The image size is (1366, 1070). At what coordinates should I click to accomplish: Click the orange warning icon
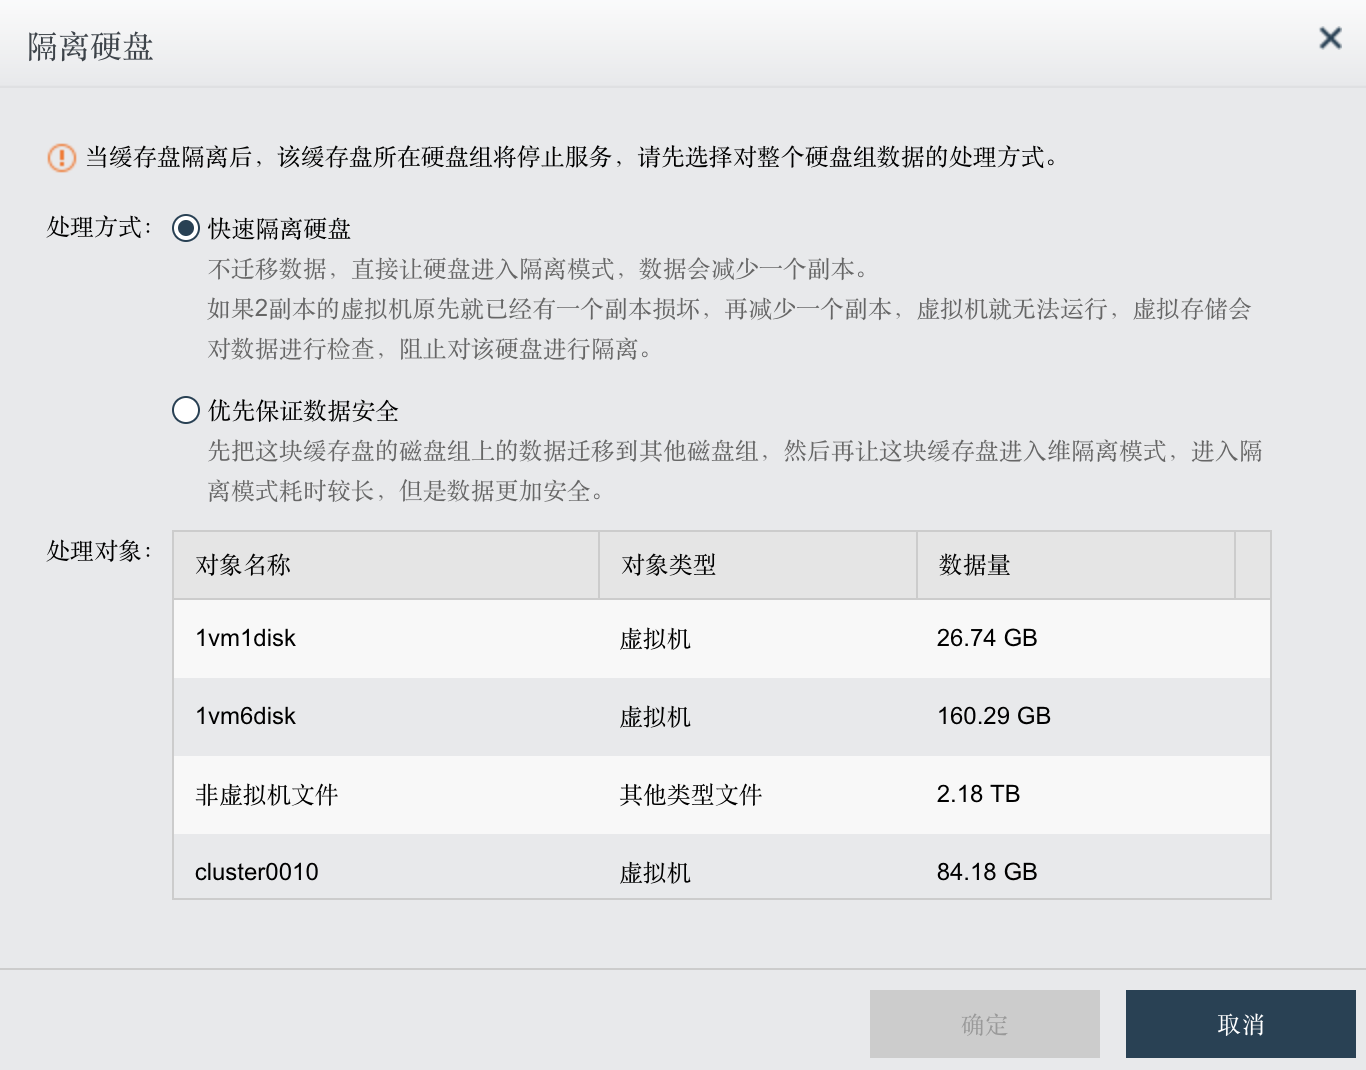[61, 158]
